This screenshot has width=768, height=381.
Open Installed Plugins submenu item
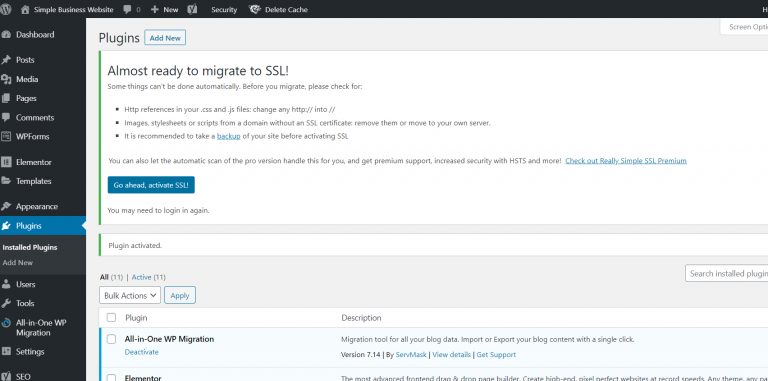pyautogui.click(x=30, y=247)
